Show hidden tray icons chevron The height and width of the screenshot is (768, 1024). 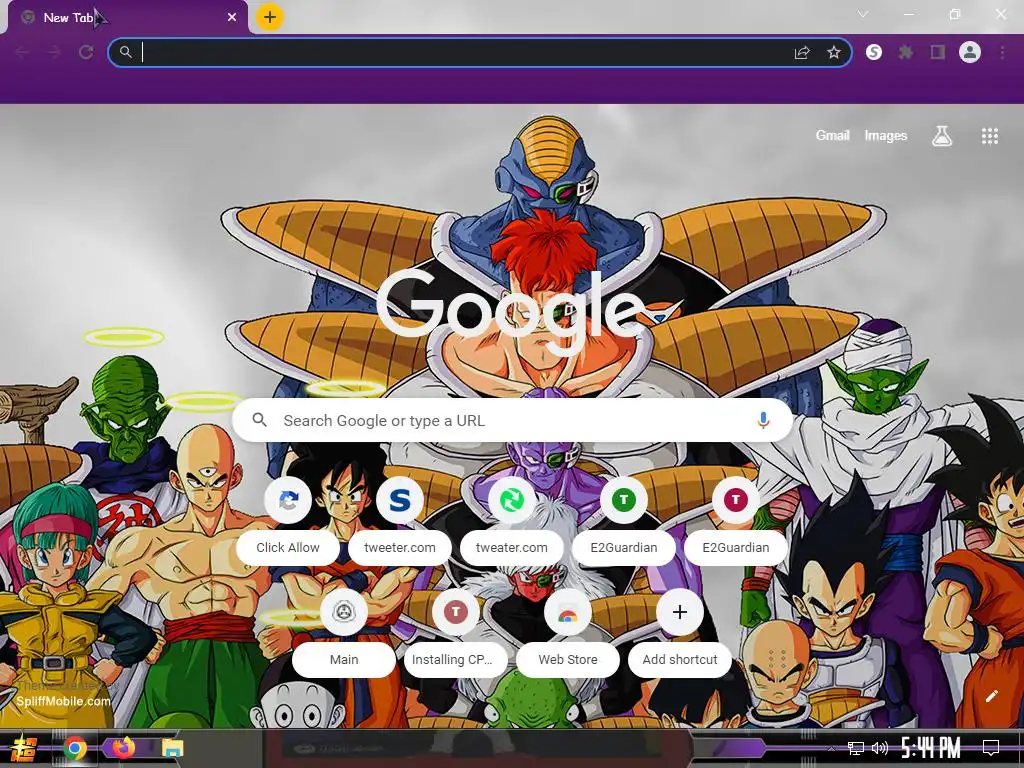[831, 748]
